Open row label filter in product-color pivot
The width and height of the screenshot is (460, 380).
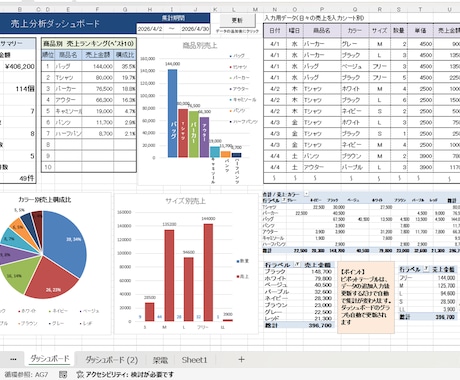tap(284, 200)
